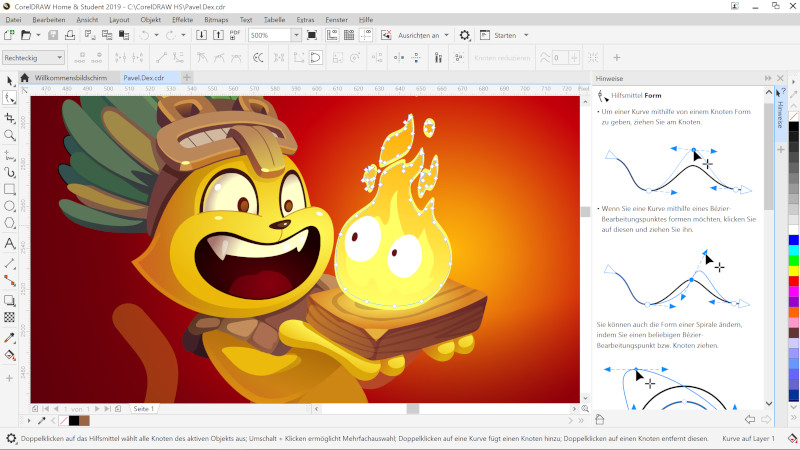Select the Zoom magnifier tool
Image resolution: width=800 pixels, height=450 pixels.
pos(10,135)
